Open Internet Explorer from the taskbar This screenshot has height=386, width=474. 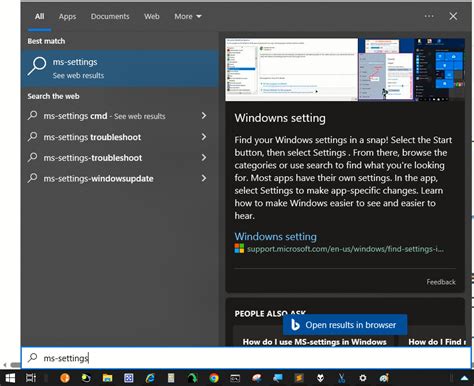point(150,378)
